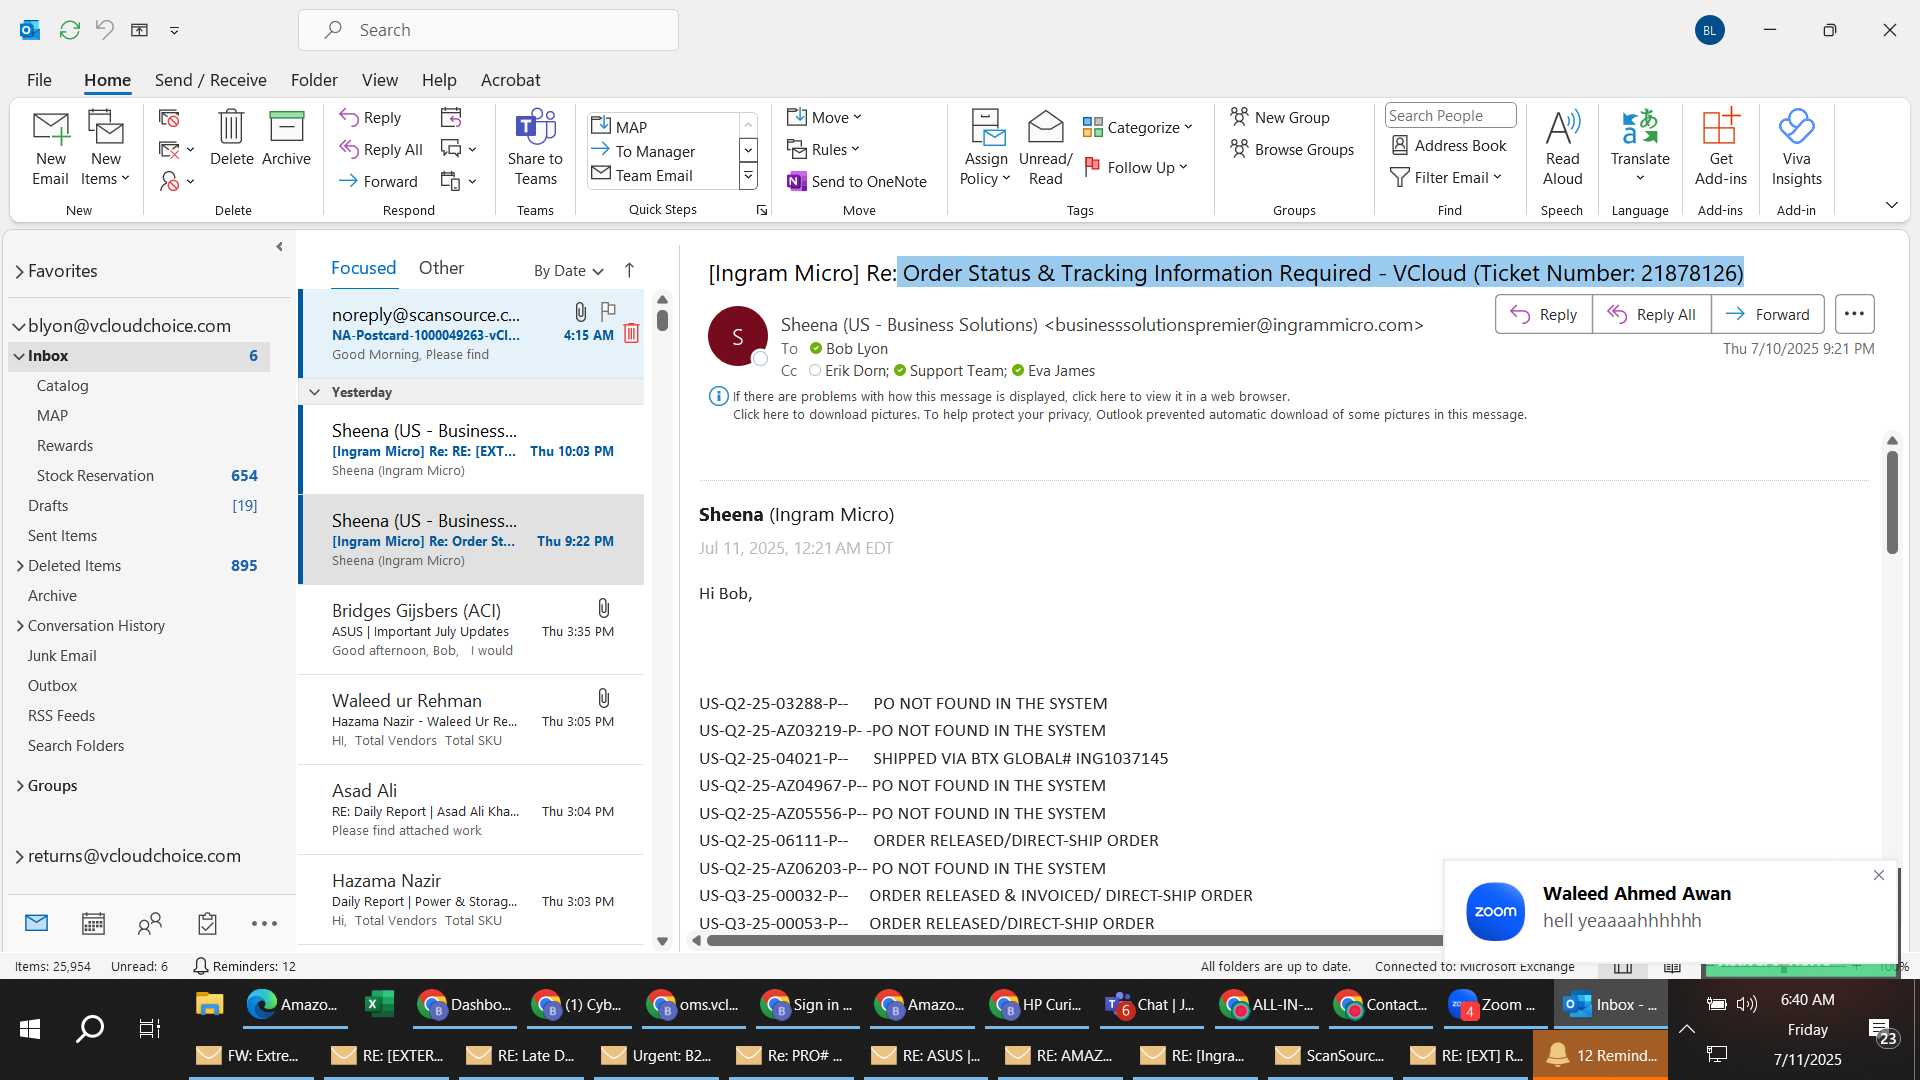Click the Mail icon in navigation bar
Image resolution: width=1920 pixels, height=1080 pixels.
36,923
